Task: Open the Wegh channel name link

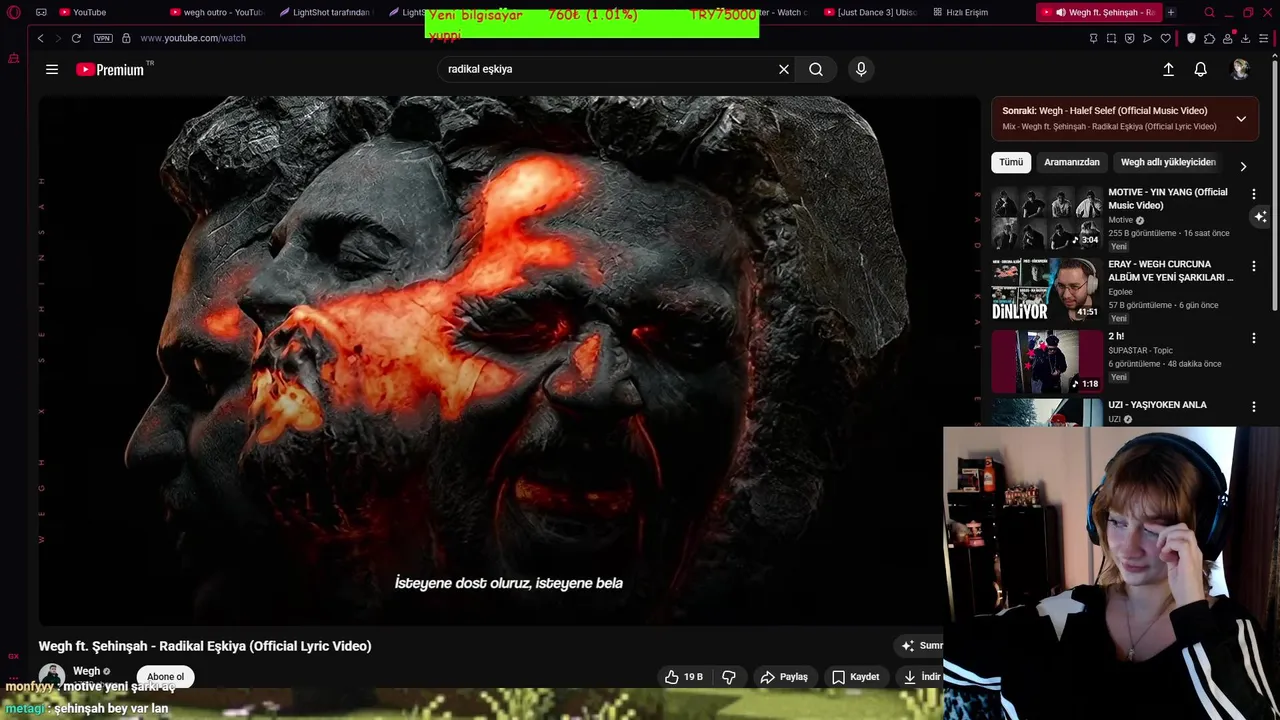Action: [86, 671]
